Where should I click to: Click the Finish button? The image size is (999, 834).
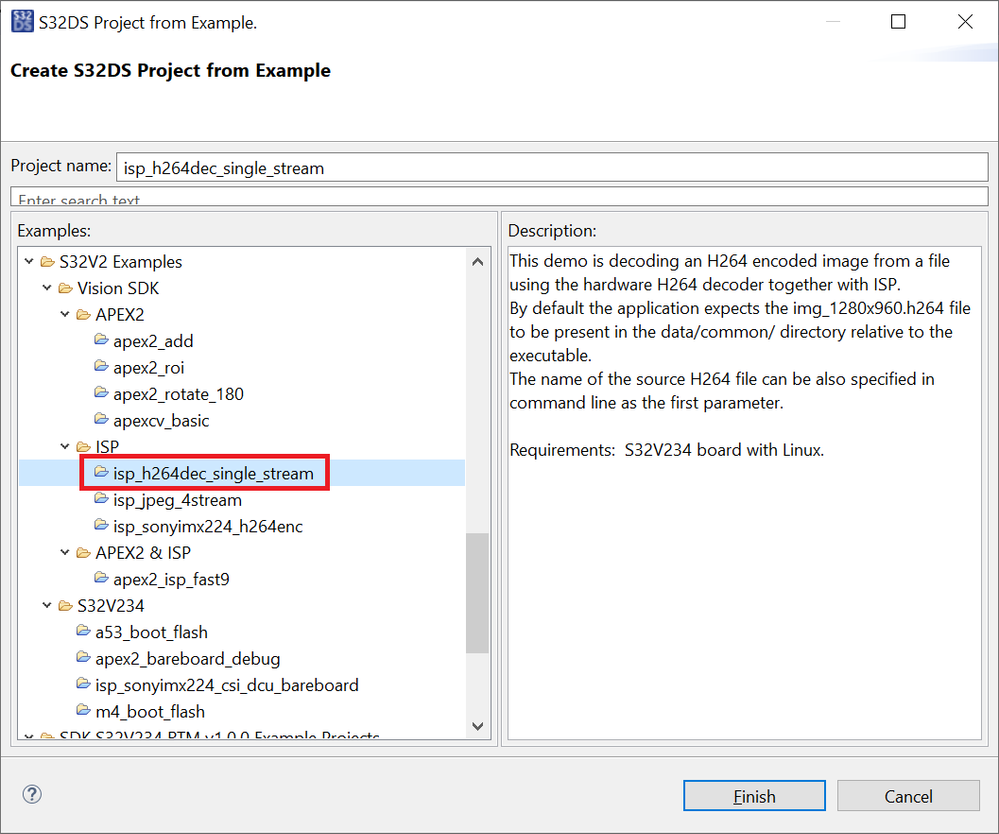pos(753,796)
